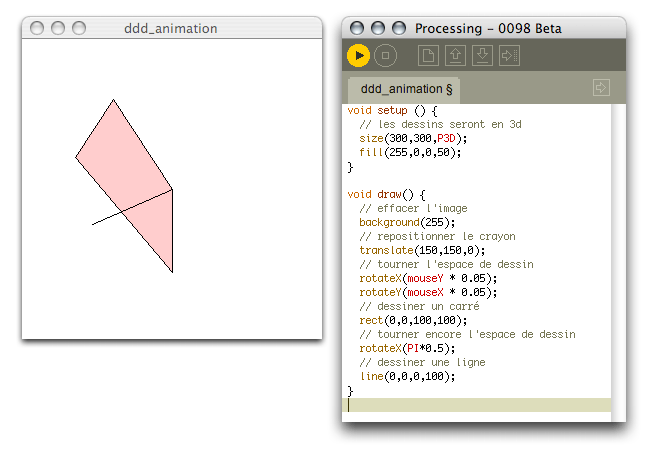The image size is (647, 452).
Task: Minimize the Processing editor window
Action: [379, 28]
